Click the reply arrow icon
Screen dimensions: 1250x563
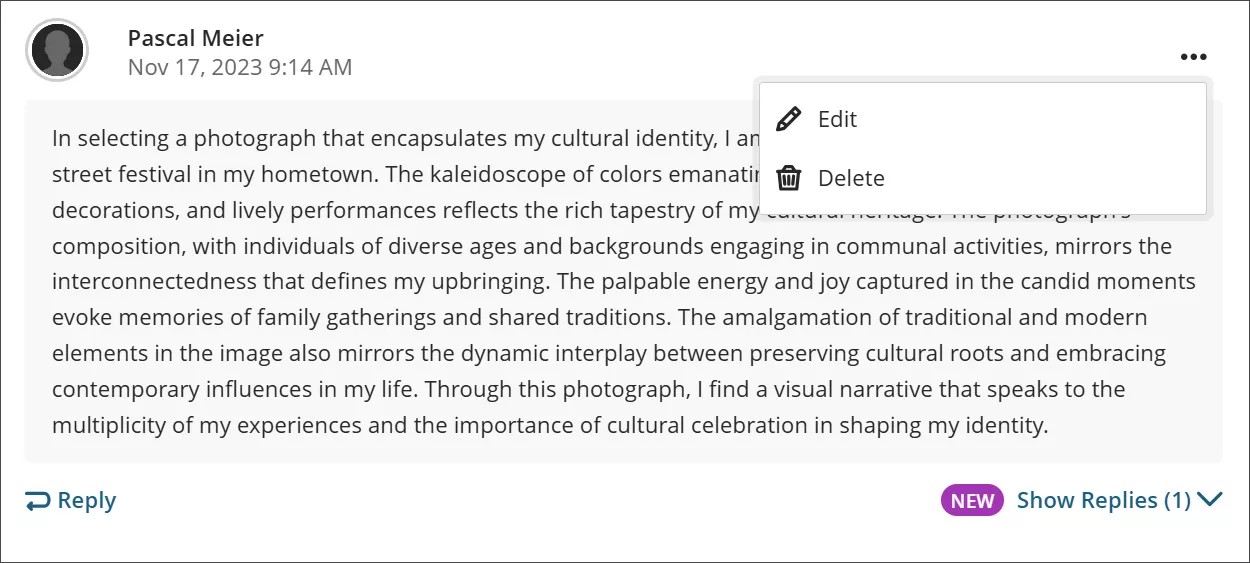pyautogui.click(x=38, y=501)
